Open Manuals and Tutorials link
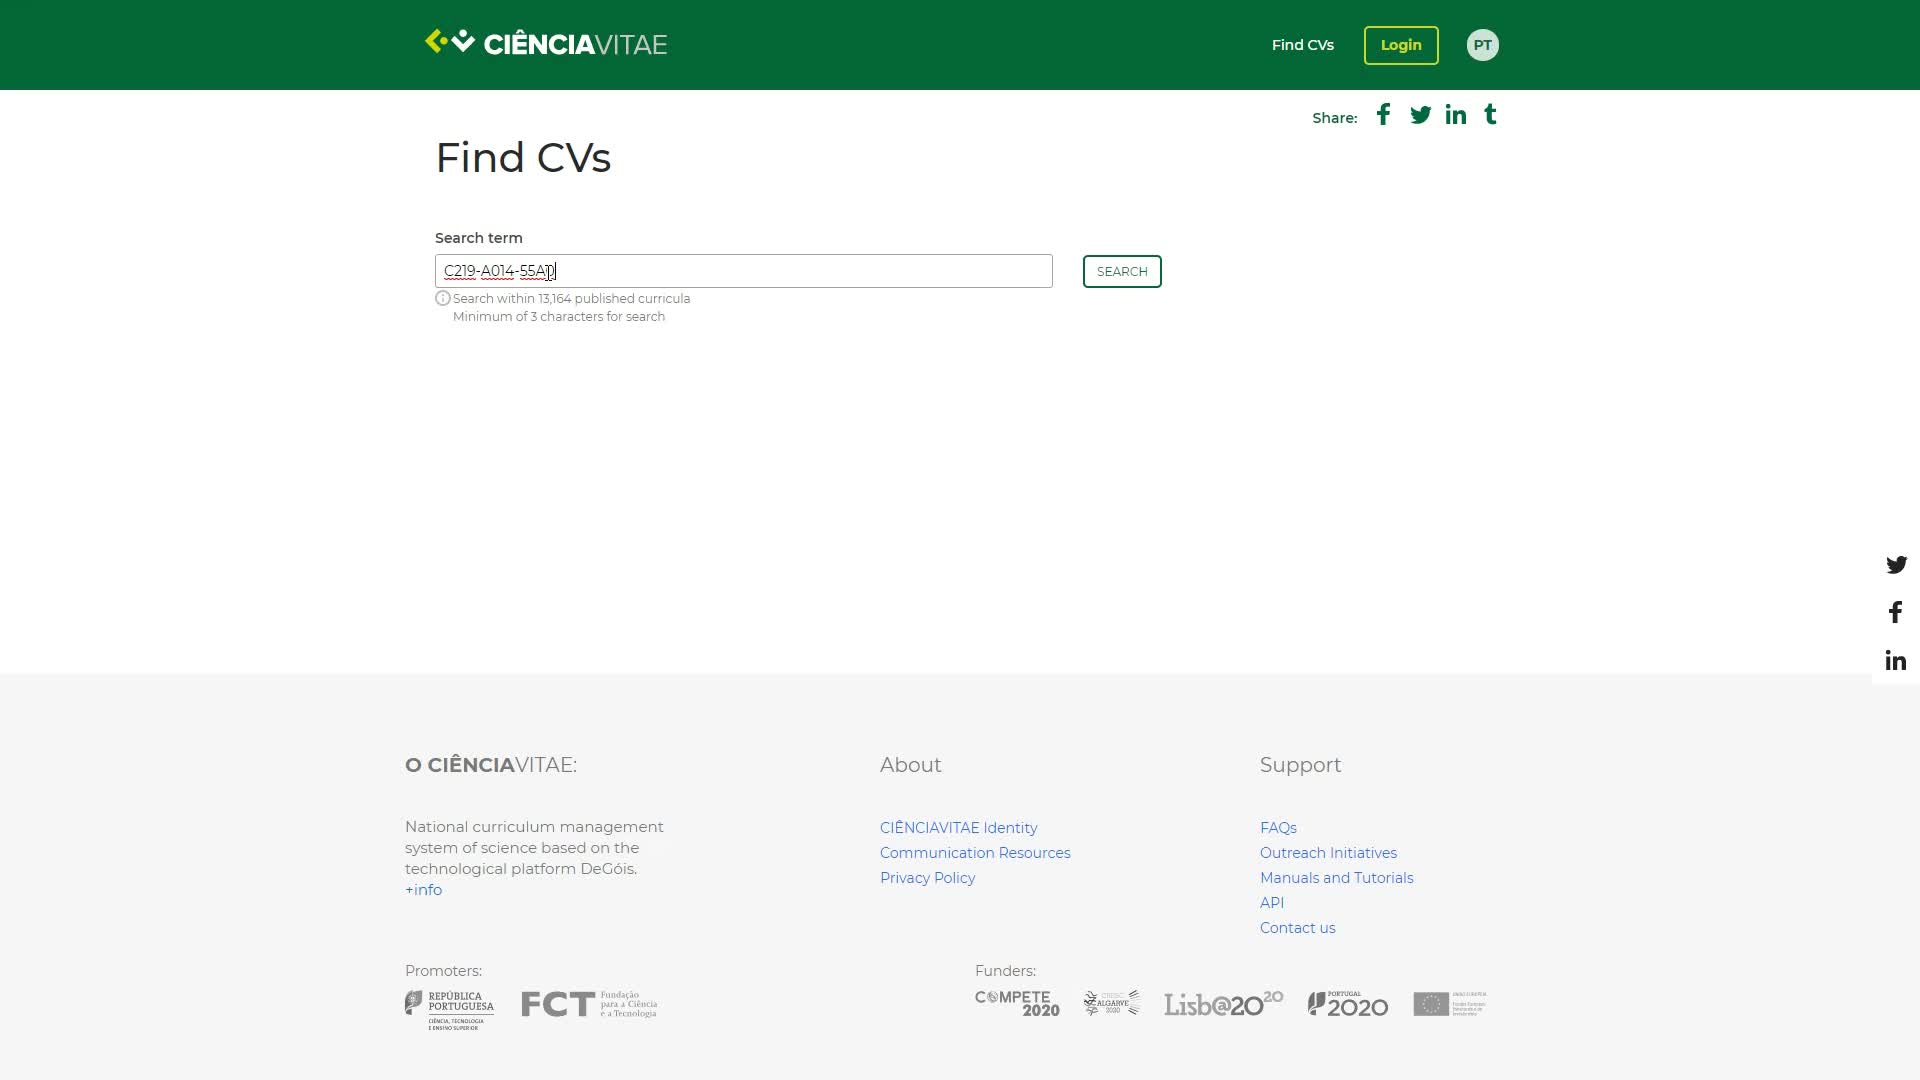The height and width of the screenshot is (1080, 1920). coord(1336,878)
